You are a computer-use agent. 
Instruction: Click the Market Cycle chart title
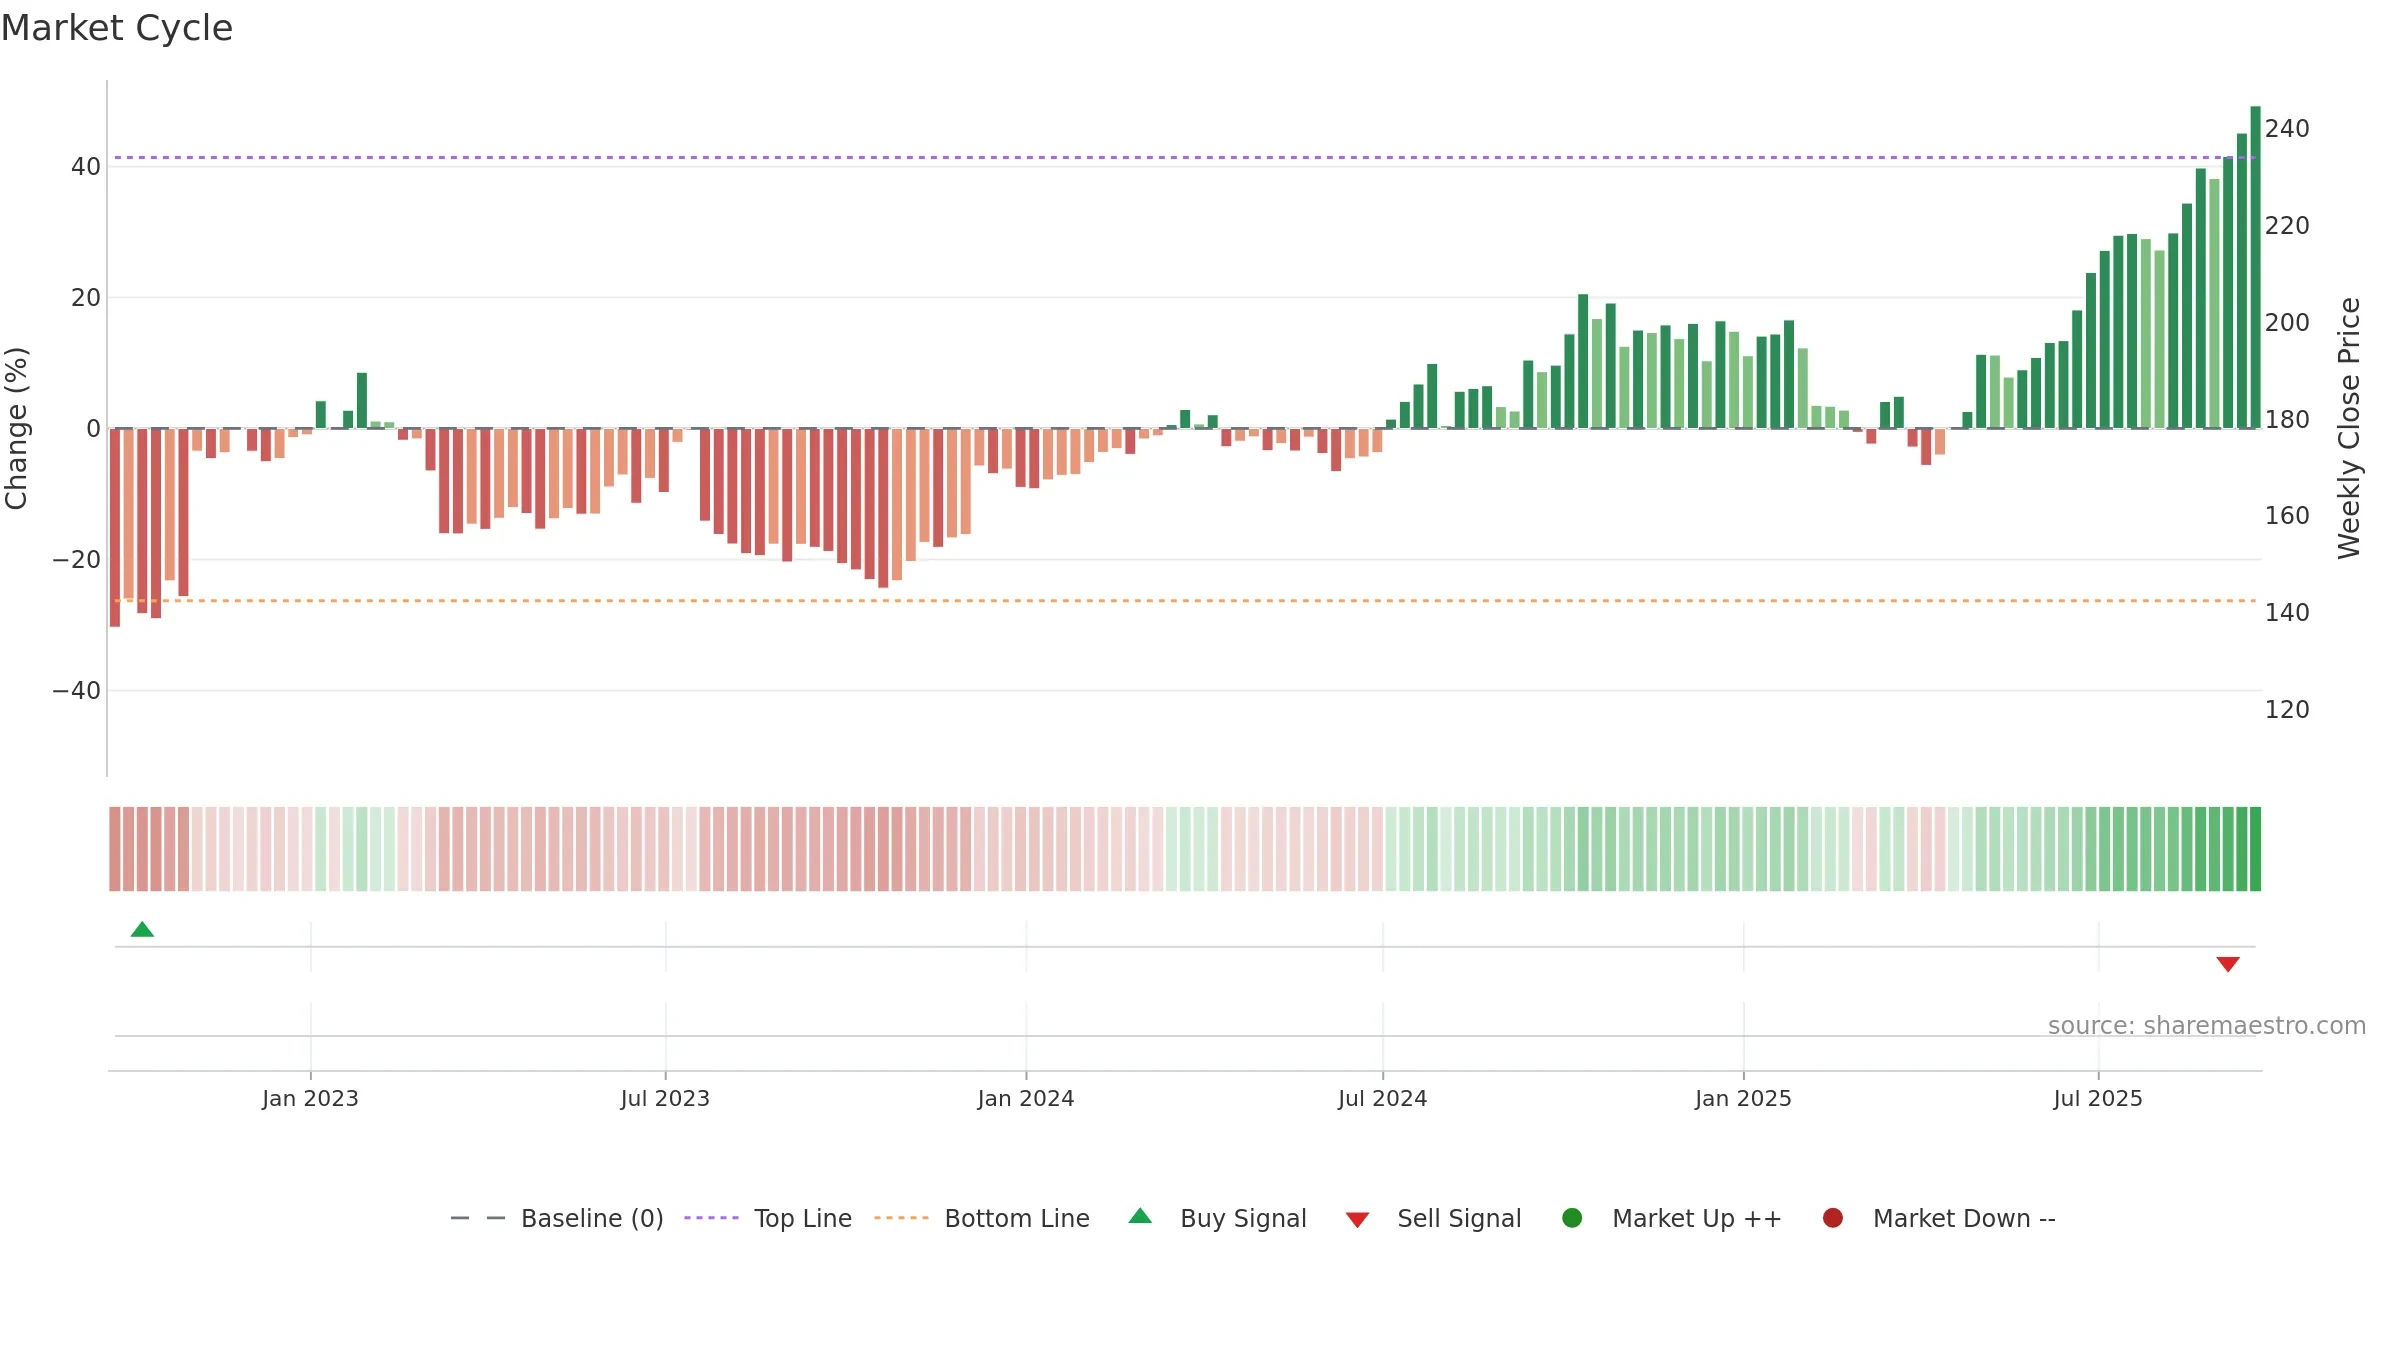click(117, 28)
